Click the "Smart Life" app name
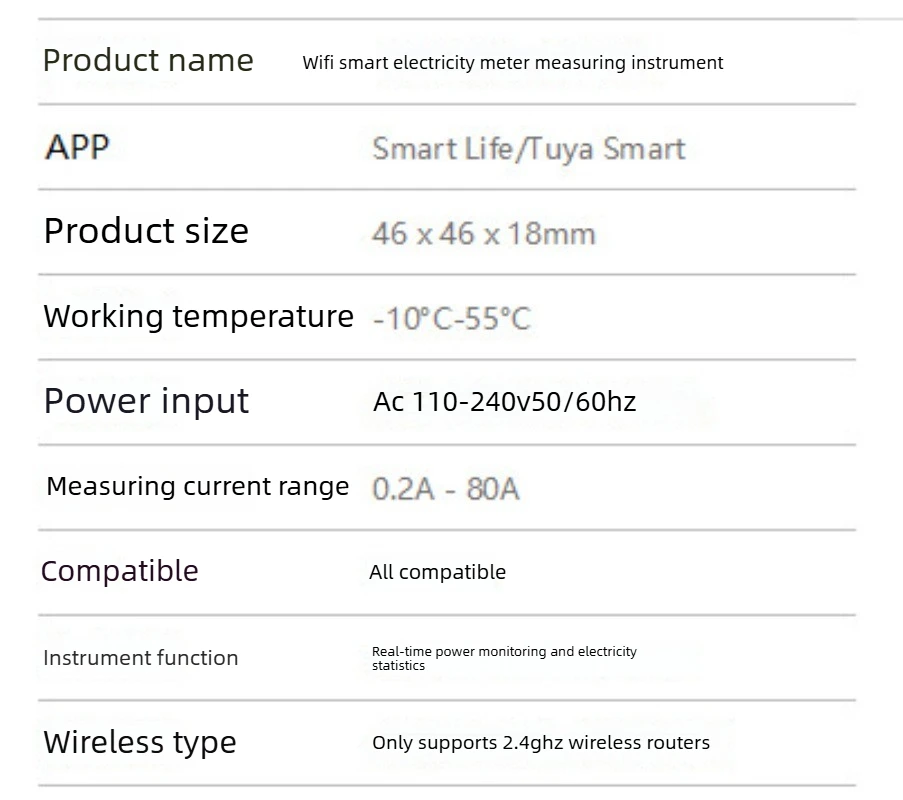This screenshot has height=800, width=903. (441, 149)
